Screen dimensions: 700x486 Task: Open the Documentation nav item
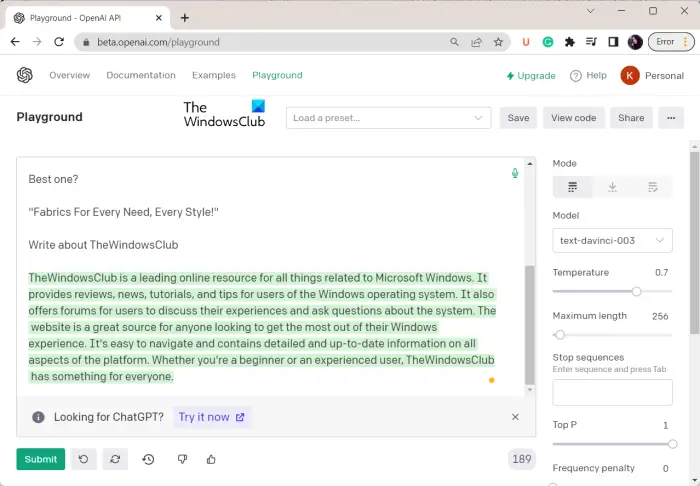[x=141, y=75]
